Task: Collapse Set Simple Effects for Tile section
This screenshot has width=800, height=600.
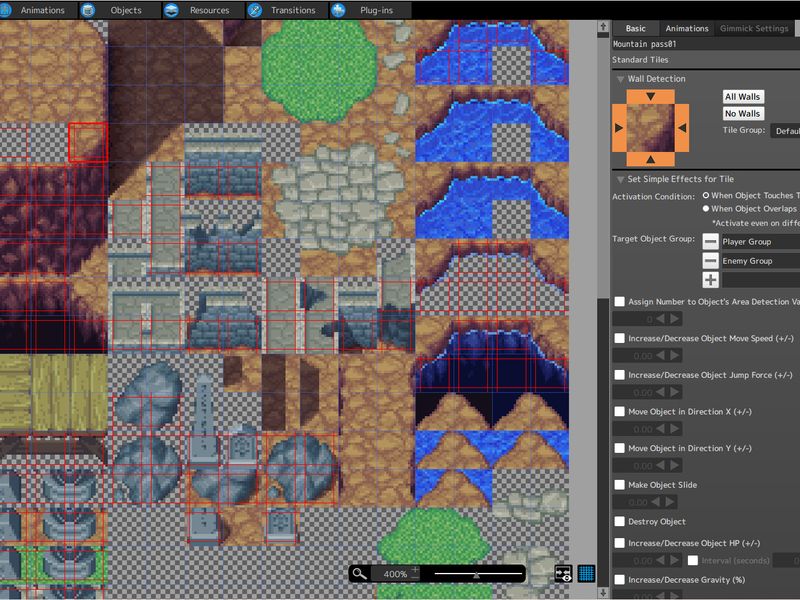Action: 620,180
